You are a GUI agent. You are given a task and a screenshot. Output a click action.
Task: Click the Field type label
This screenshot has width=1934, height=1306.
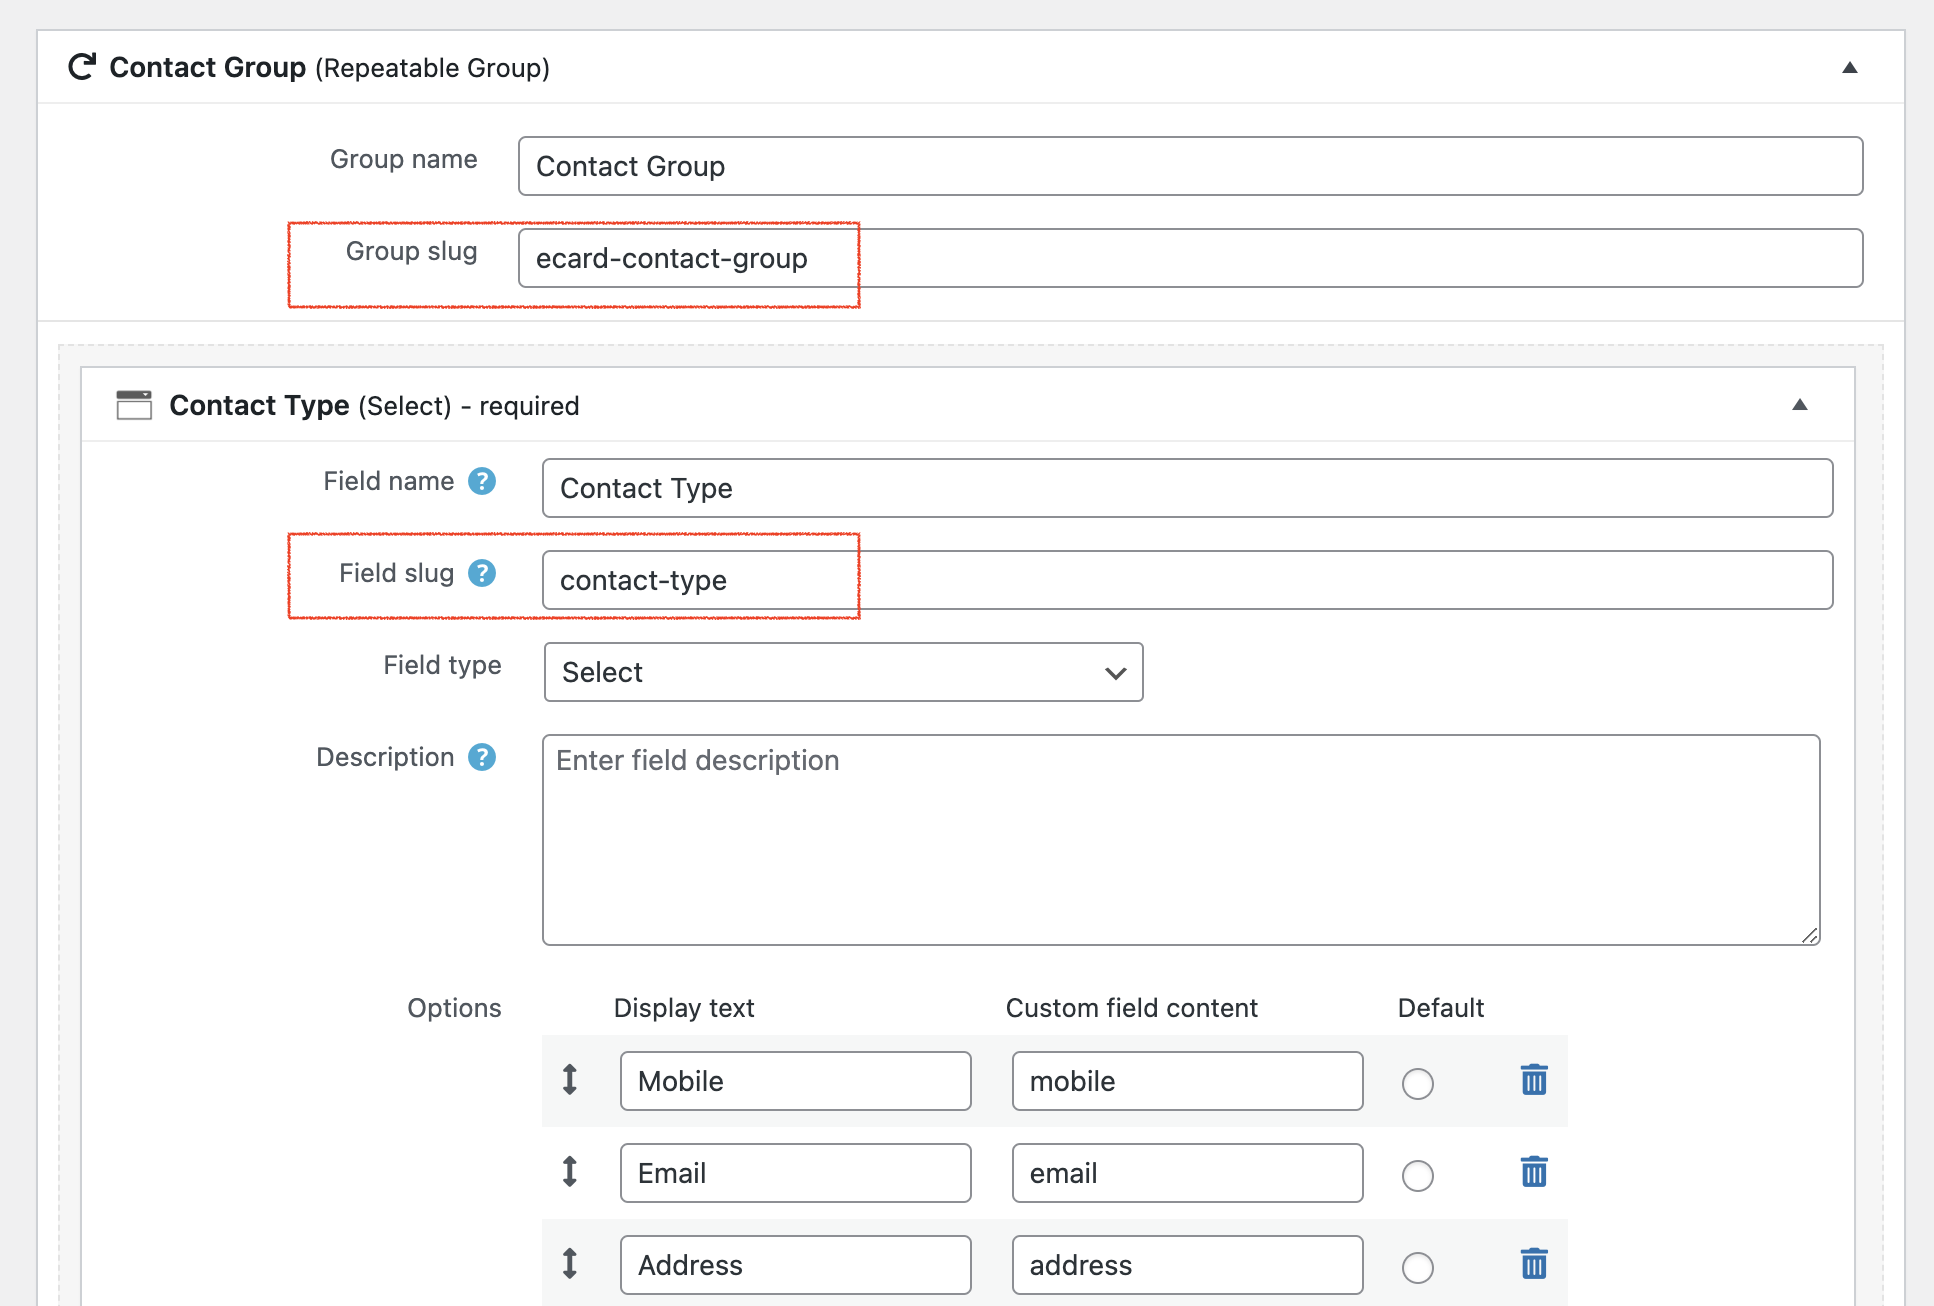(442, 665)
